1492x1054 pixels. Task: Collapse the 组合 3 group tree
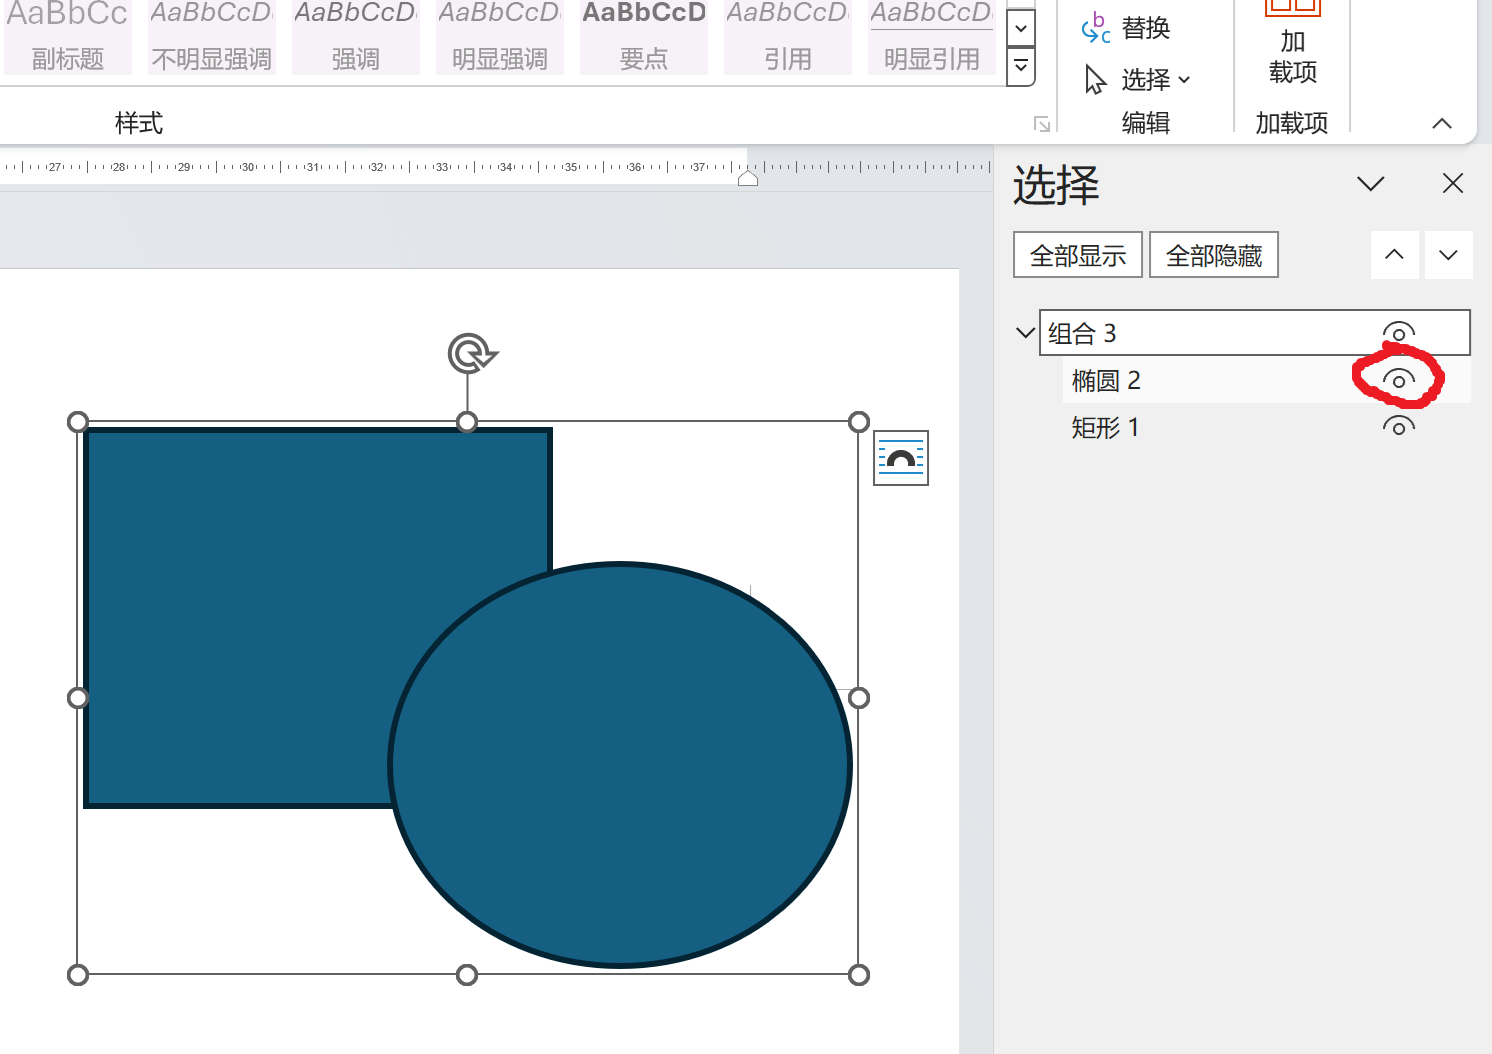1024,332
